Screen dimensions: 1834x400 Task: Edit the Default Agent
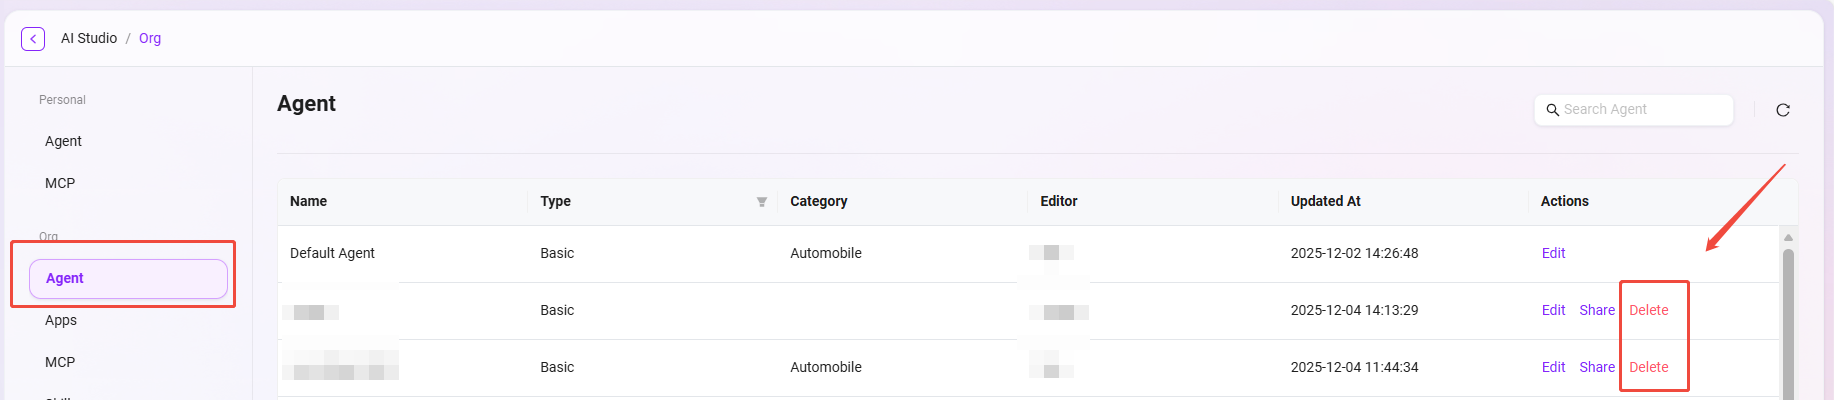[1553, 253]
